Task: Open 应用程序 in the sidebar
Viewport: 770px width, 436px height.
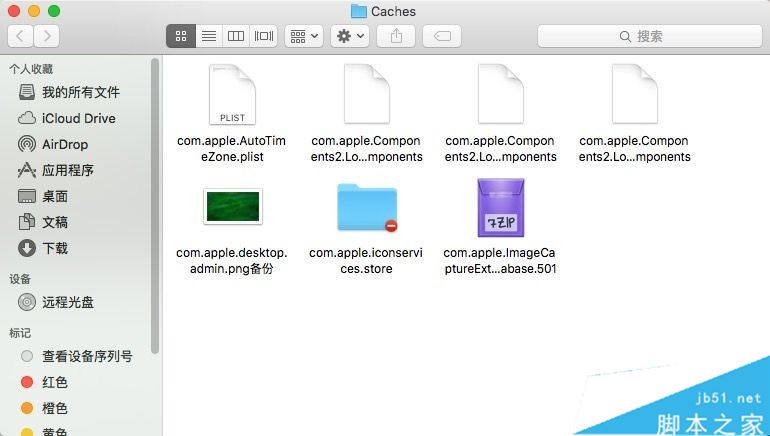Action: point(67,170)
